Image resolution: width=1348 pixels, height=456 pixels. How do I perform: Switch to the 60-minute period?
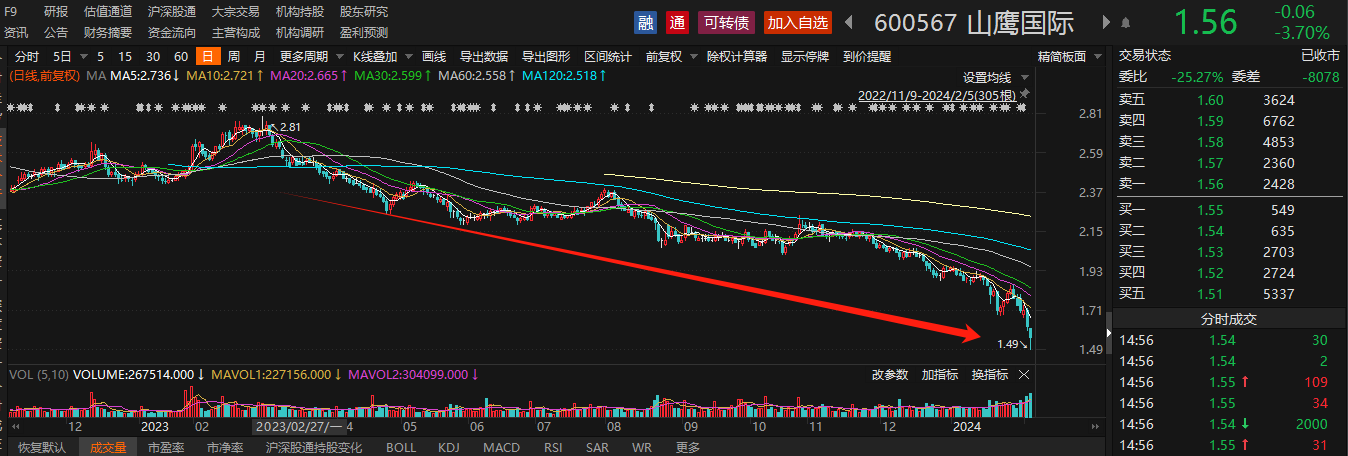click(x=181, y=57)
